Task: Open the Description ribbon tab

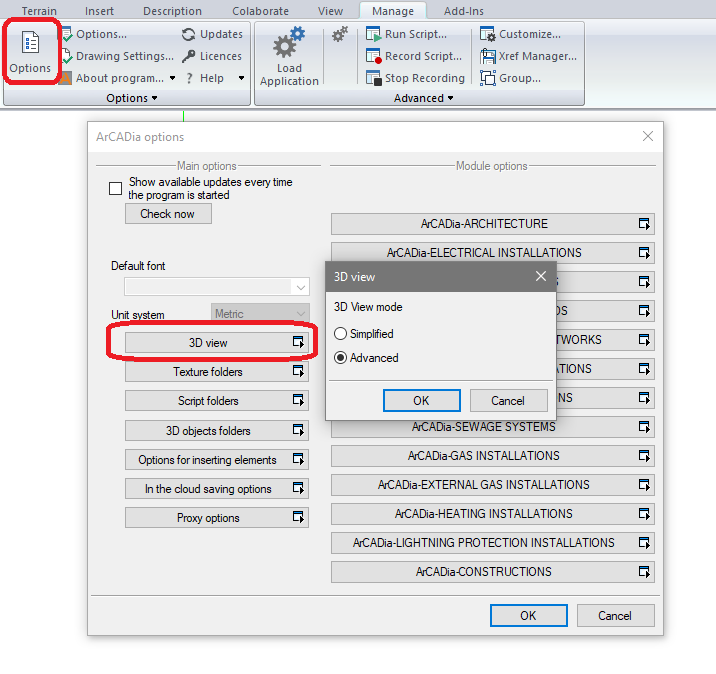Action: point(172,11)
